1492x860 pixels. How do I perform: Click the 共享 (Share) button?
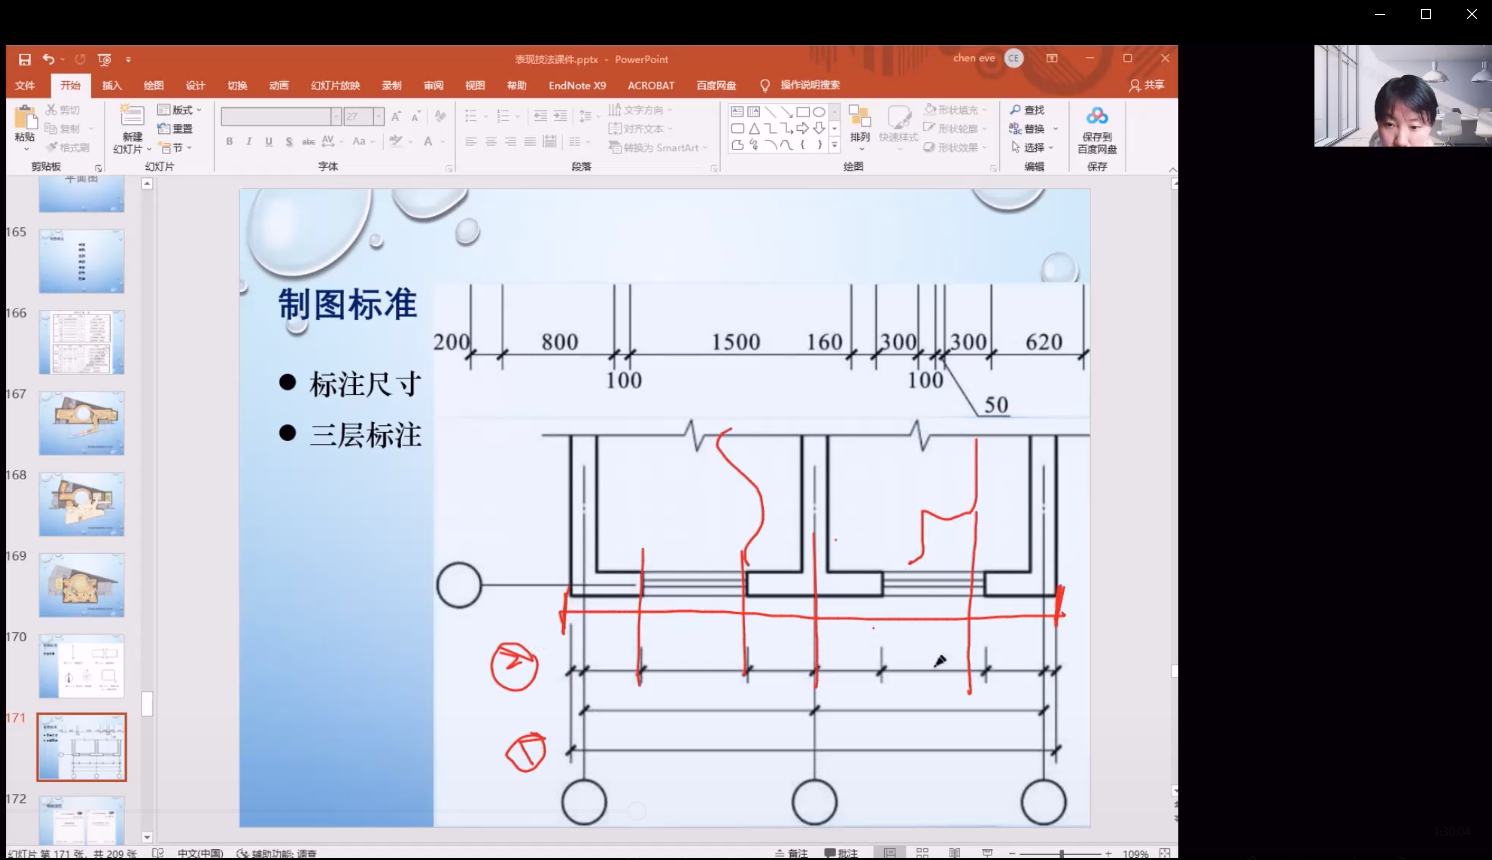coord(1147,86)
